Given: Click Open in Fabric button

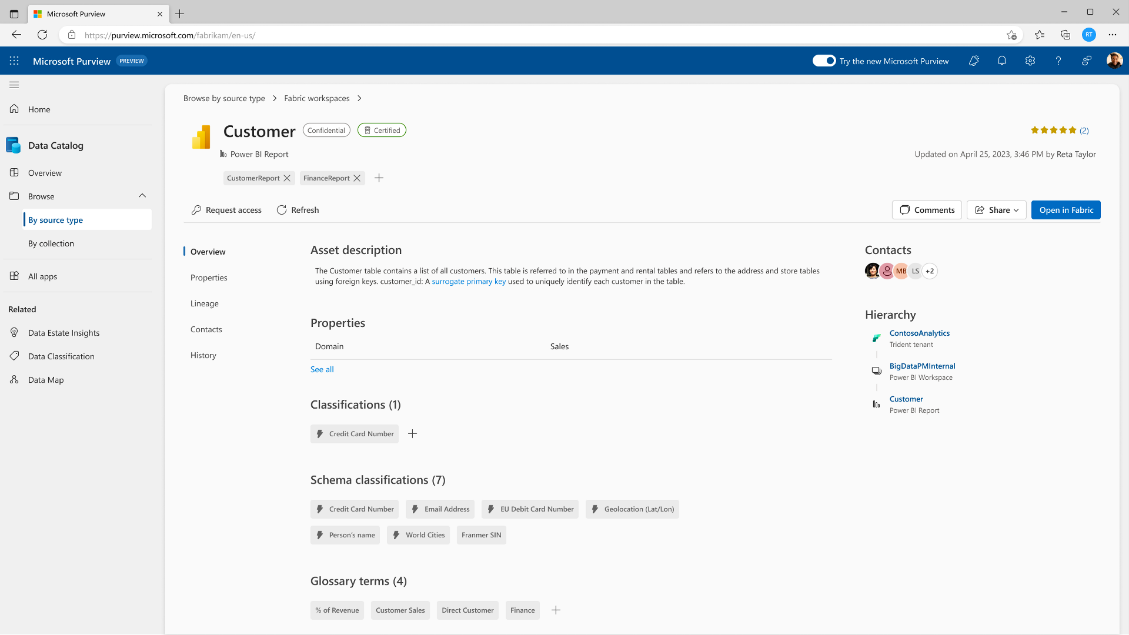Looking at the screenshot, I should tap(1066, 210).
